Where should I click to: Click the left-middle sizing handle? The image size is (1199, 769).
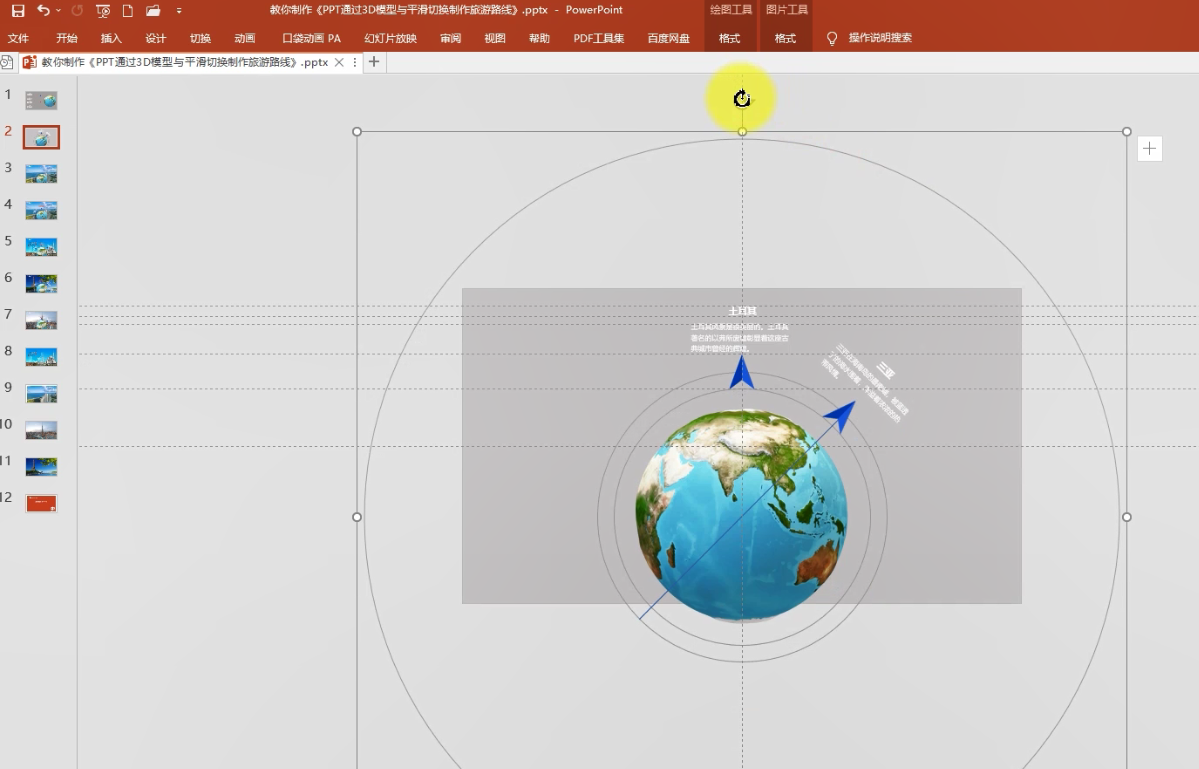pyautogui.click(x=357, y=517)
